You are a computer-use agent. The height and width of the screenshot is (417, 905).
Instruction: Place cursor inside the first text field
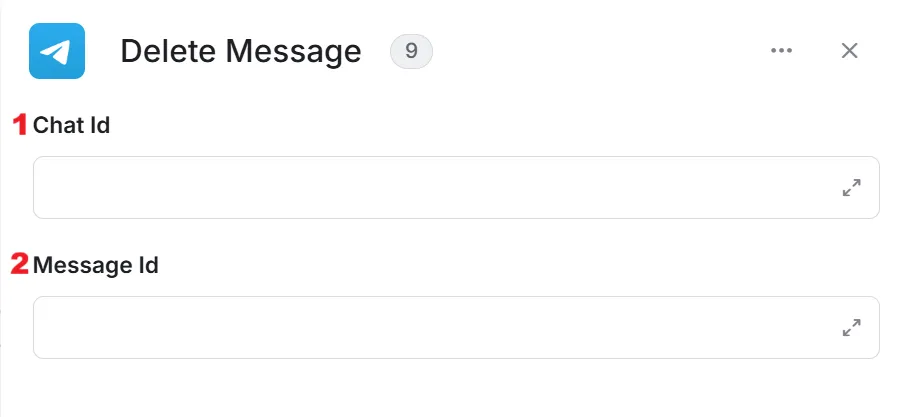[x=456, y=187]
